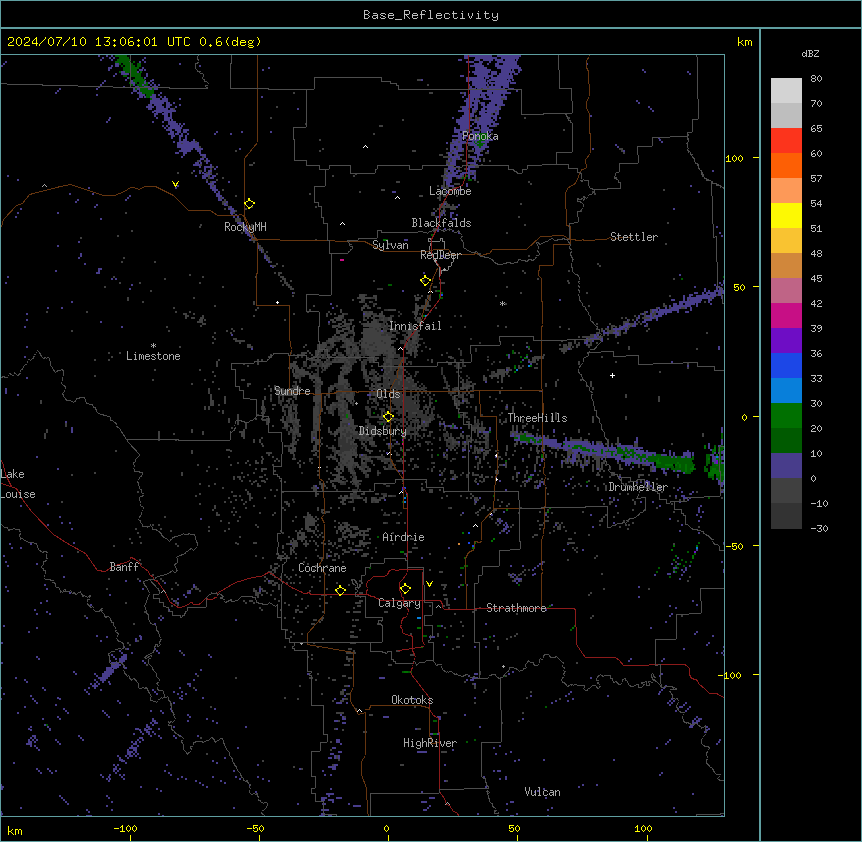This screenshot has height=842, width=862.
Task: Click the white asterisk marker east of Innisfail
Action: coord(503,303)
